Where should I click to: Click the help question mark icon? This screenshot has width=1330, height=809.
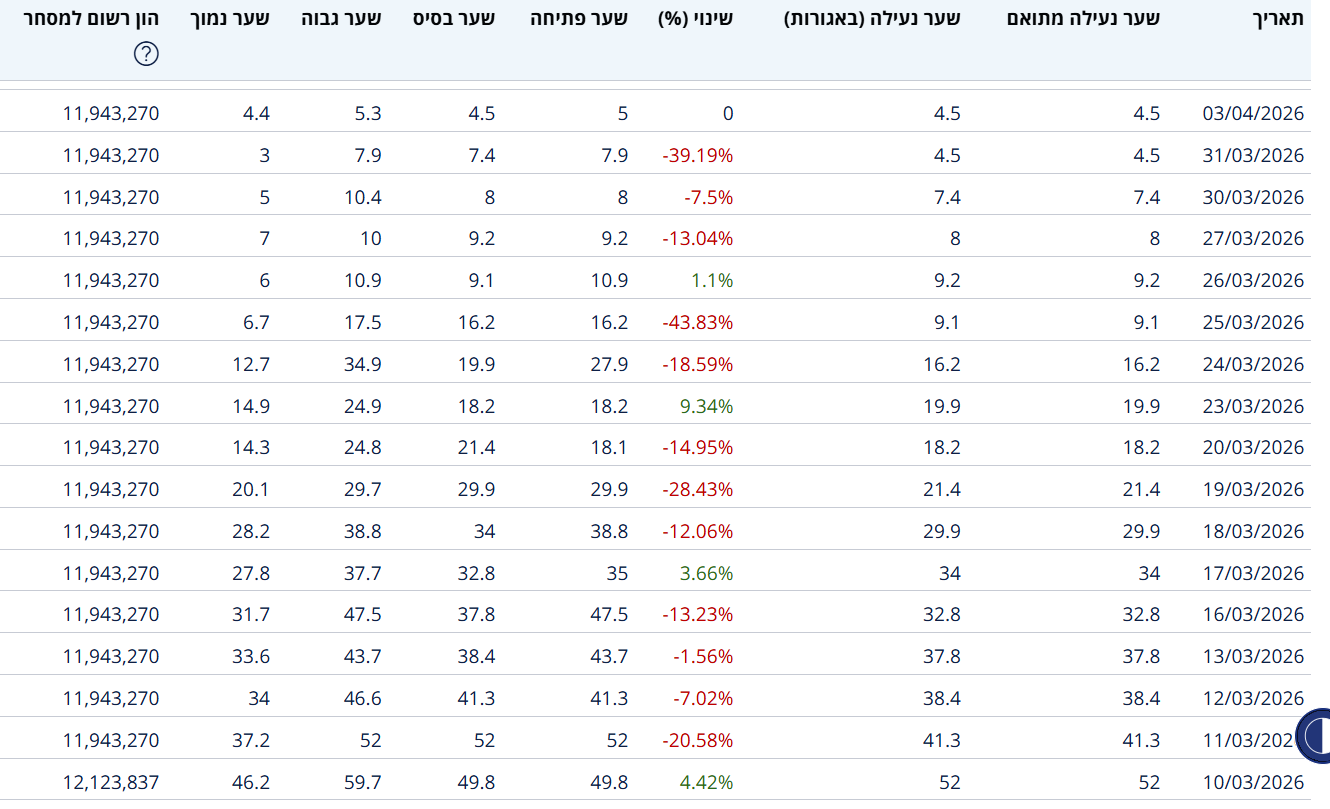pyautogui.click(x=146, y=54)
